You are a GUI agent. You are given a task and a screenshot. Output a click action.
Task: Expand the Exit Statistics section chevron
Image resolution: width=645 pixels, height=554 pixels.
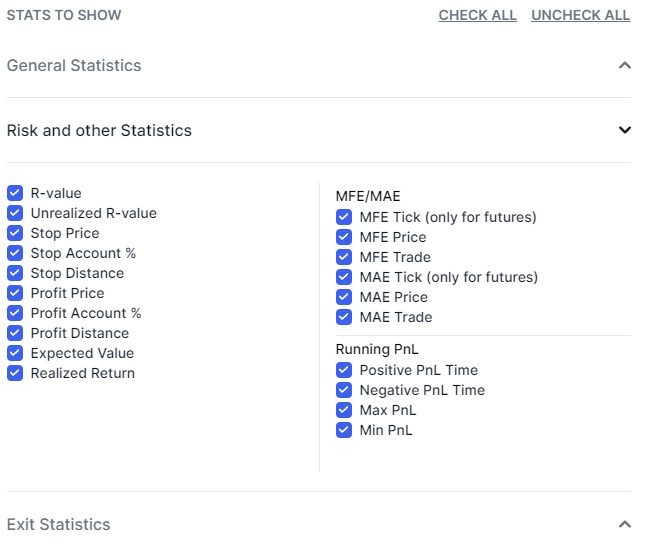coord(625,524)
